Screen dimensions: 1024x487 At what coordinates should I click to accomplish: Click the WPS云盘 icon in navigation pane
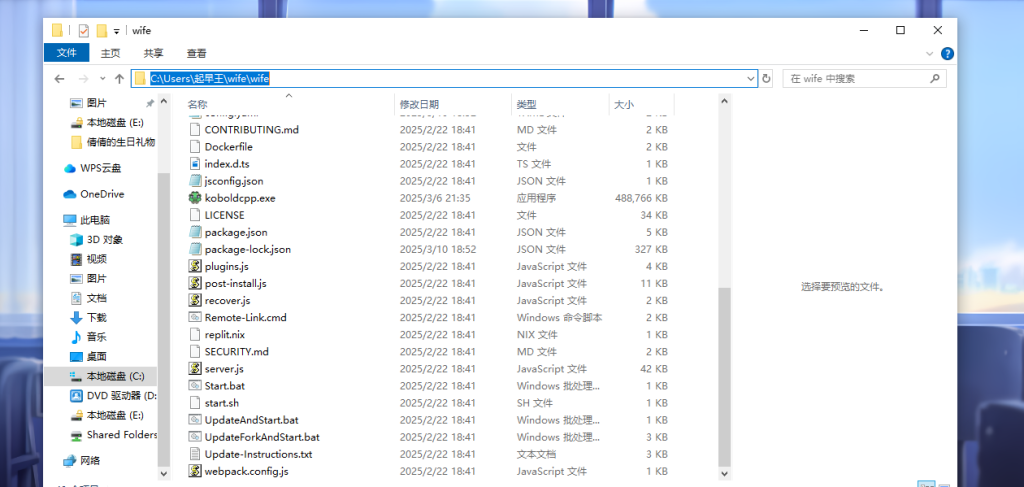click(x=70, y=168)
